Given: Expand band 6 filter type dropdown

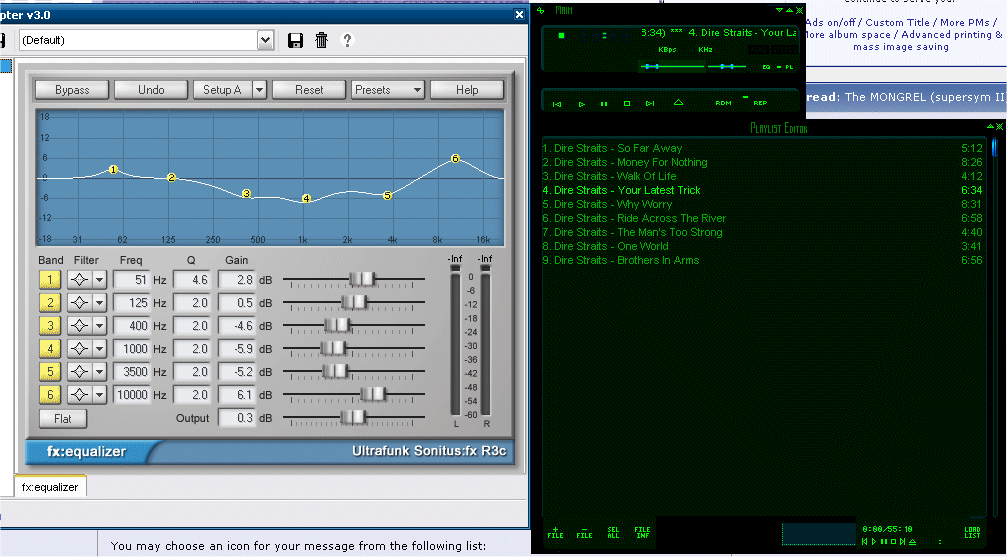Looking at the screenshot, I should click(100, 394).
